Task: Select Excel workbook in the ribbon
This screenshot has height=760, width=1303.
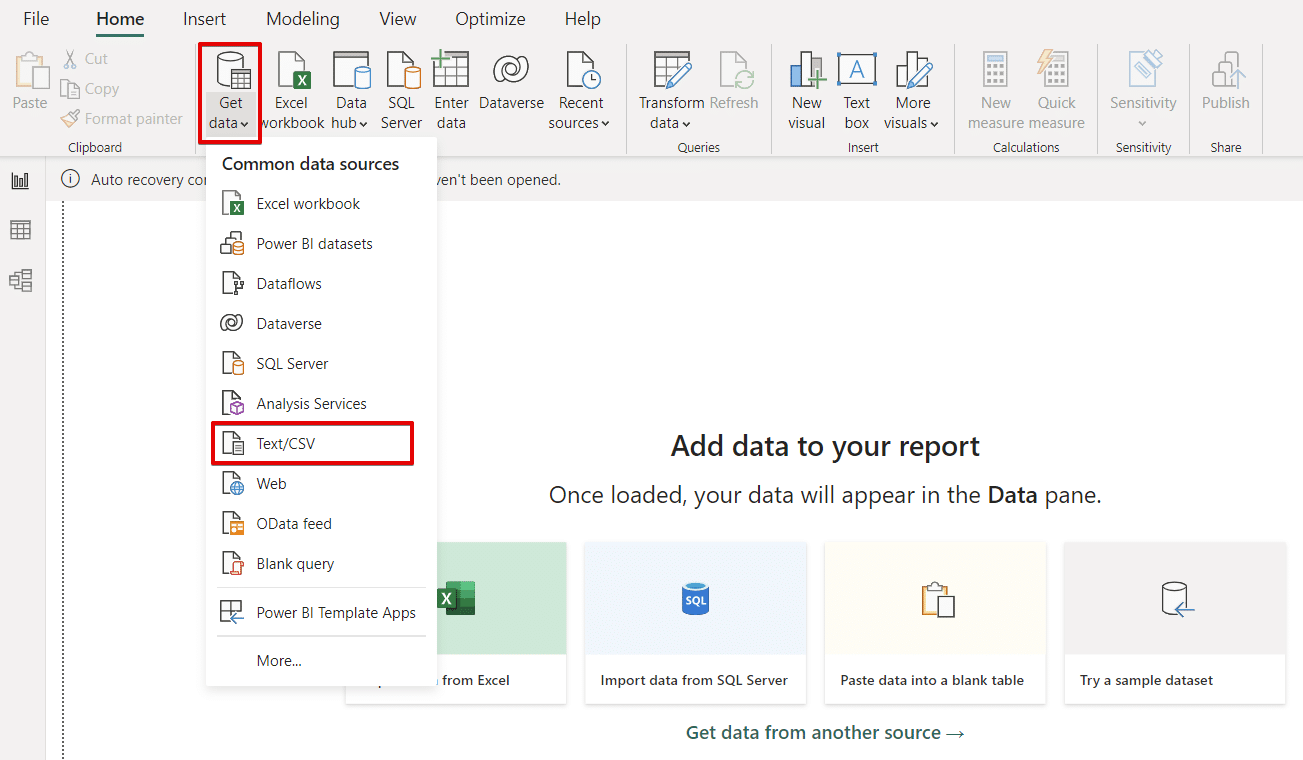Action: 291,89
